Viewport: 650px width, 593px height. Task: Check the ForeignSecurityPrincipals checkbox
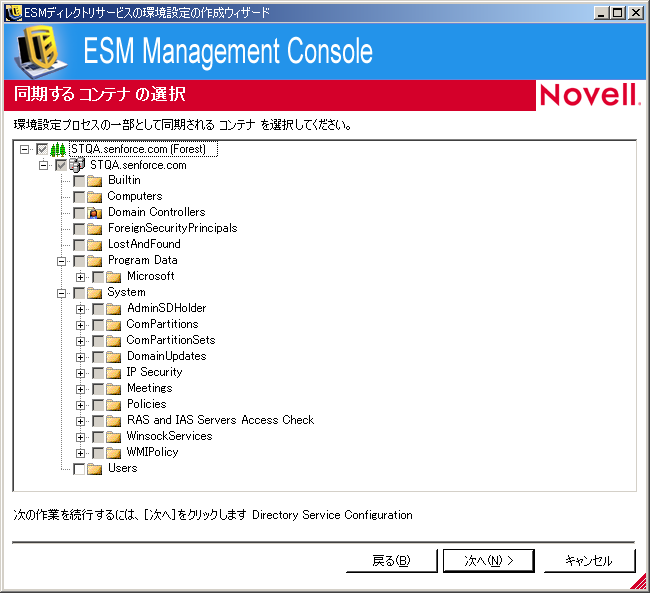click(79, 229)
